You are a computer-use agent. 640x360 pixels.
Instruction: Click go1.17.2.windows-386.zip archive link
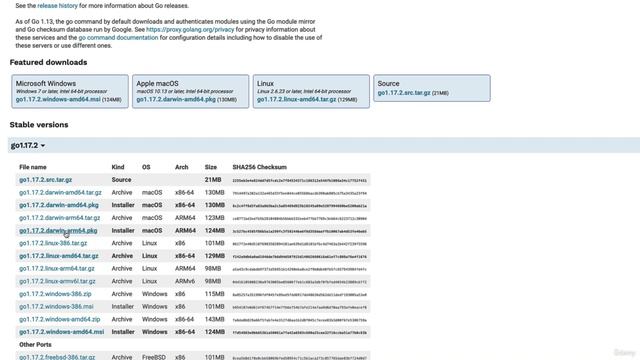click(55, 294)
